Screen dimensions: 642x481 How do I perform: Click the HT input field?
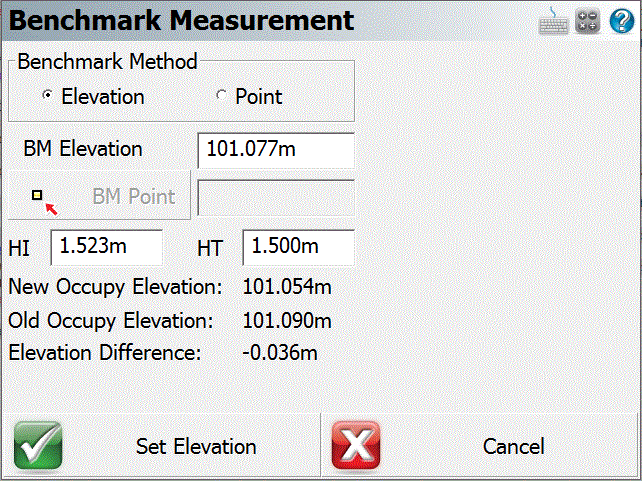(x=298, y=248)
